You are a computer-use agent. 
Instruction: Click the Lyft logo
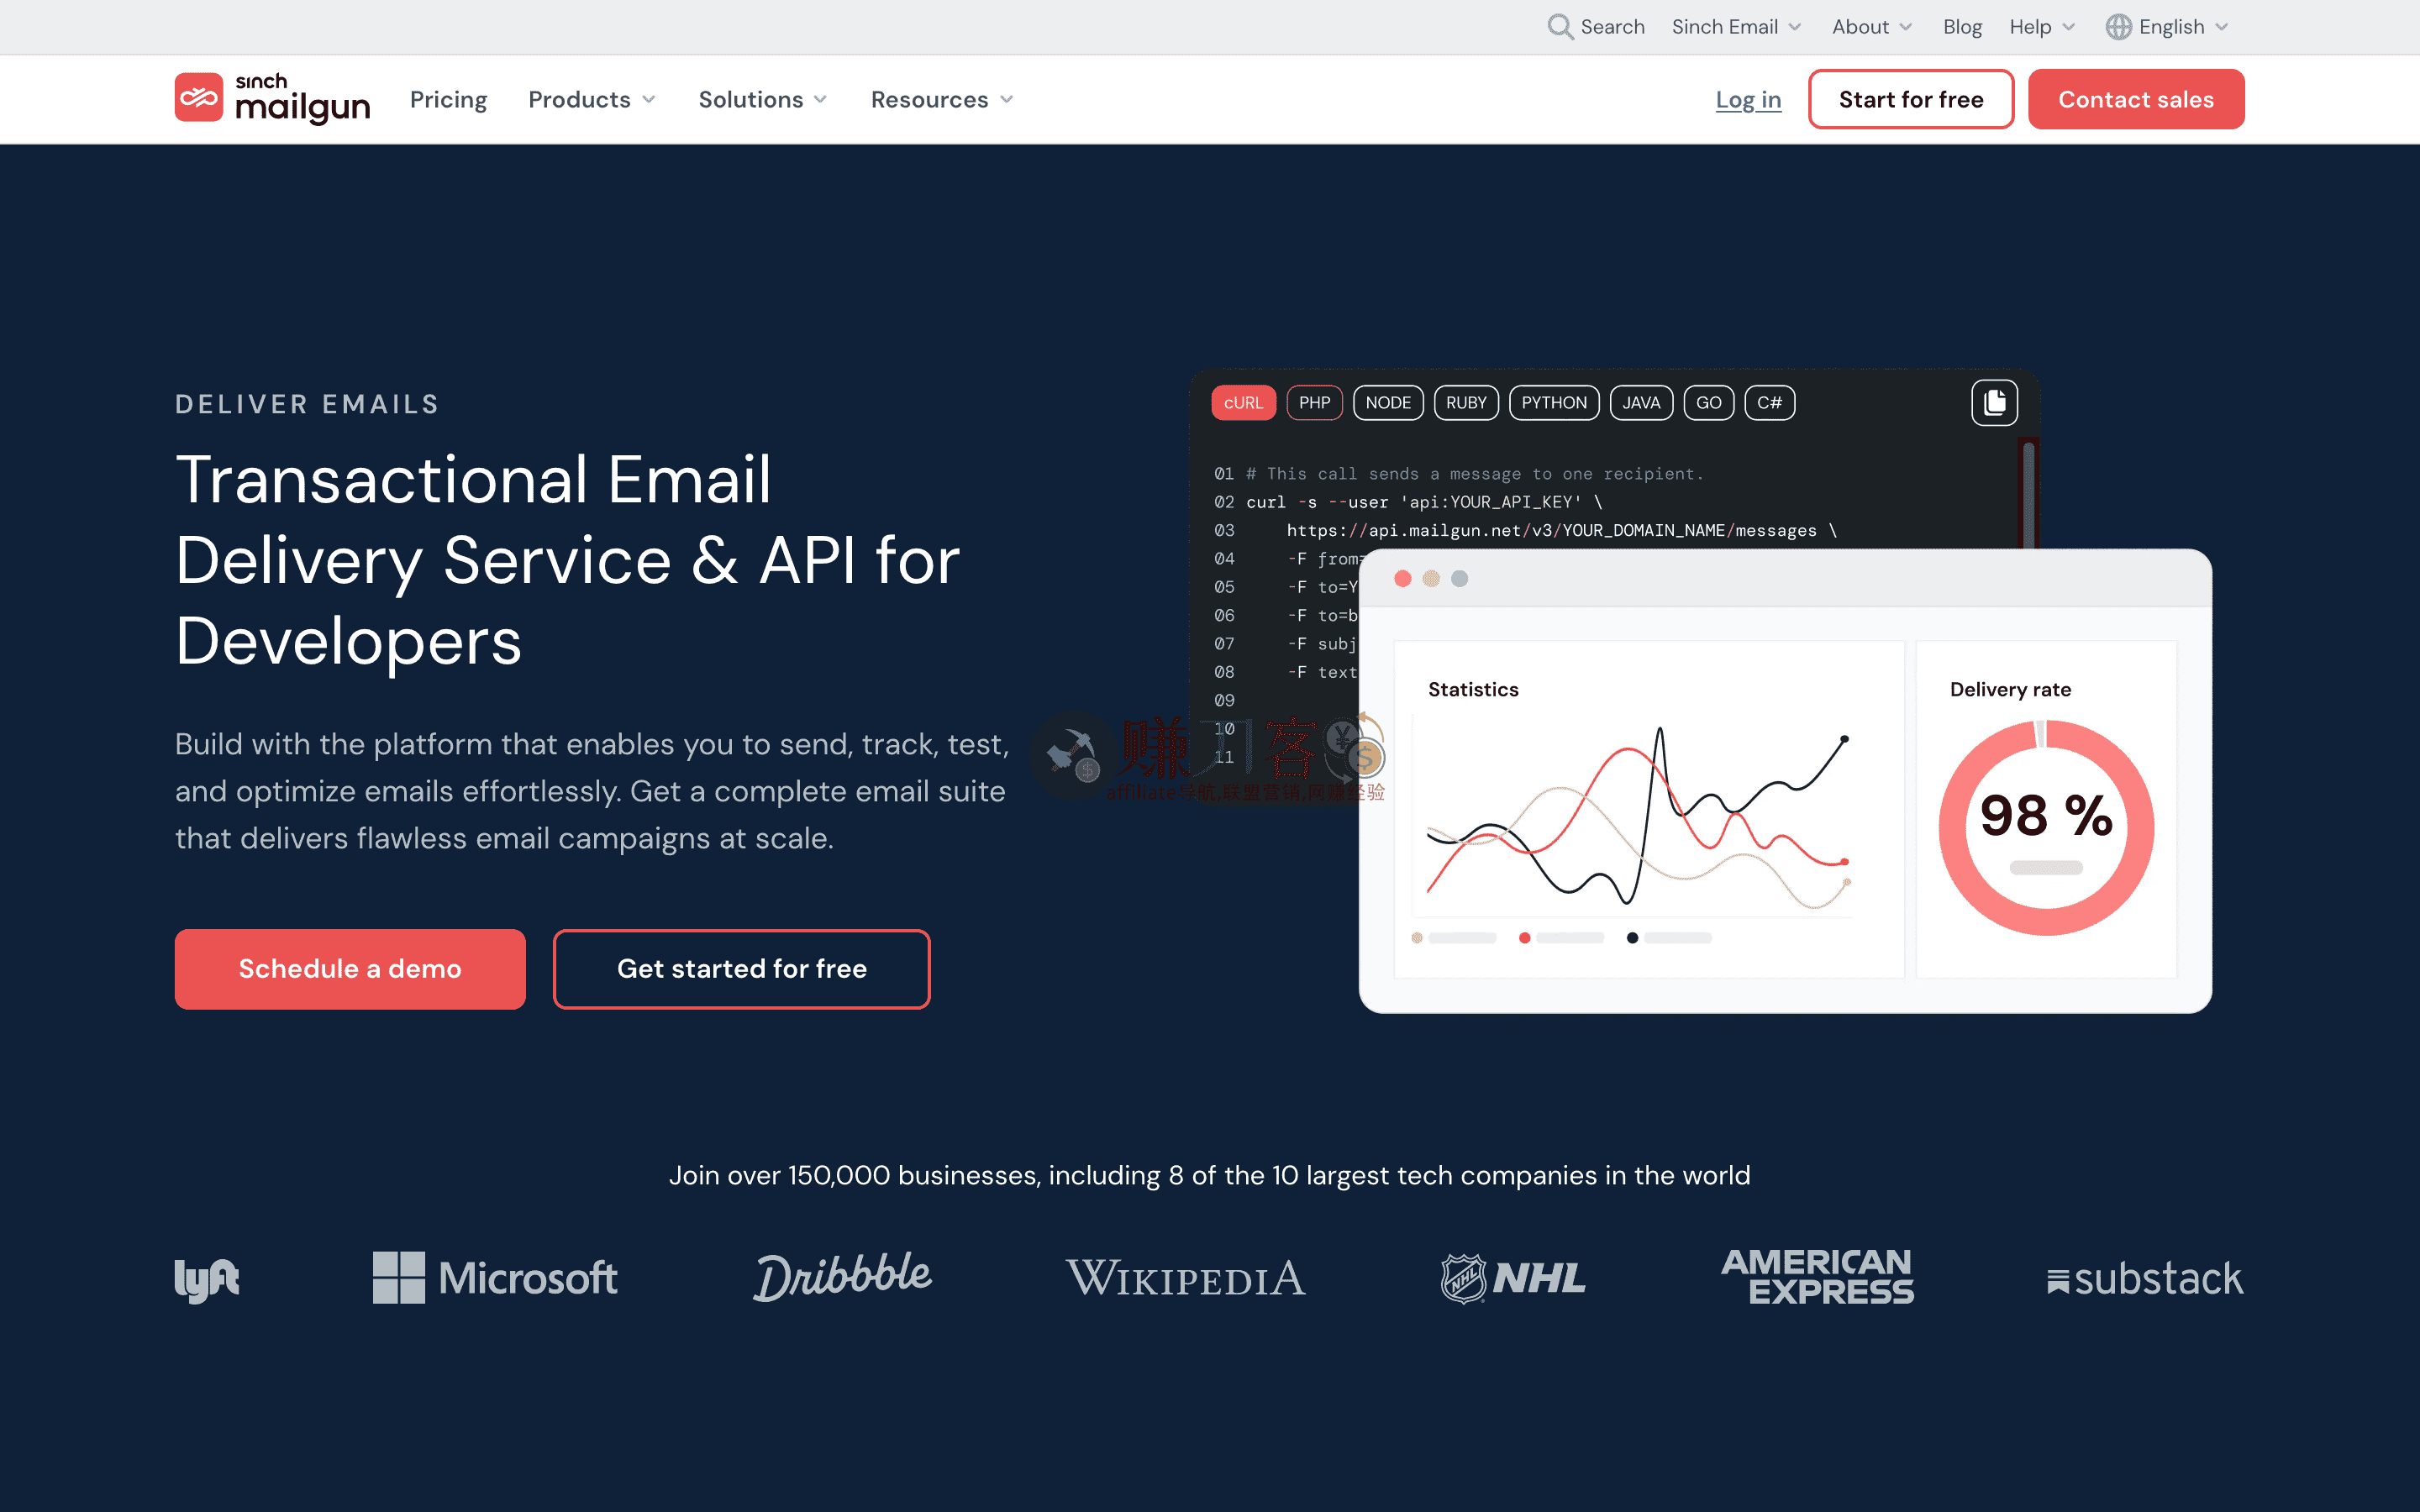207,1279
